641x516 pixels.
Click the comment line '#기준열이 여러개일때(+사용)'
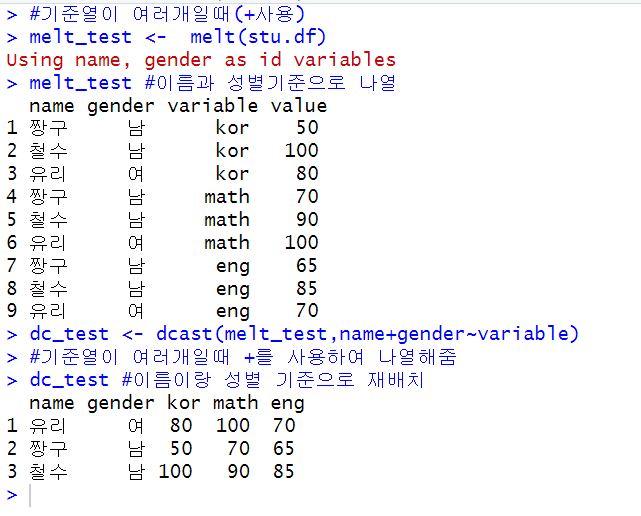(167, 14)
